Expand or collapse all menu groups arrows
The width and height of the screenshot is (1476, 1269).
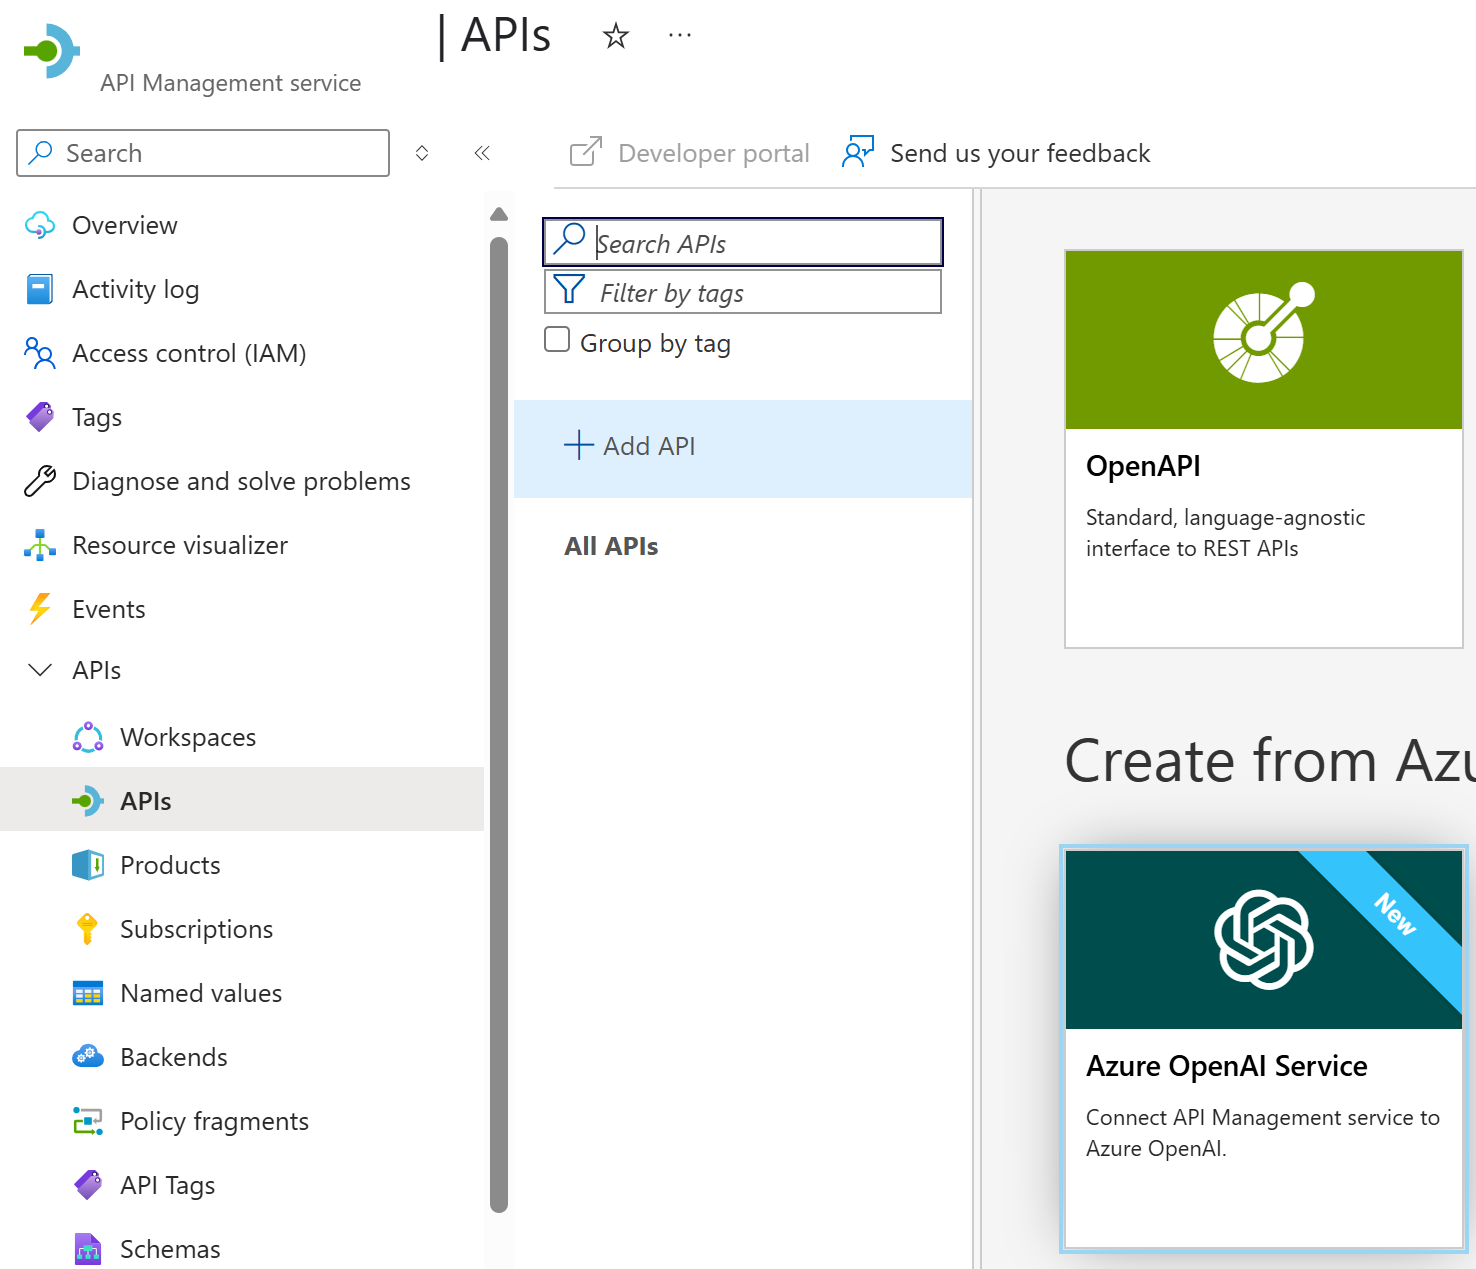click(x=422, y=153)
